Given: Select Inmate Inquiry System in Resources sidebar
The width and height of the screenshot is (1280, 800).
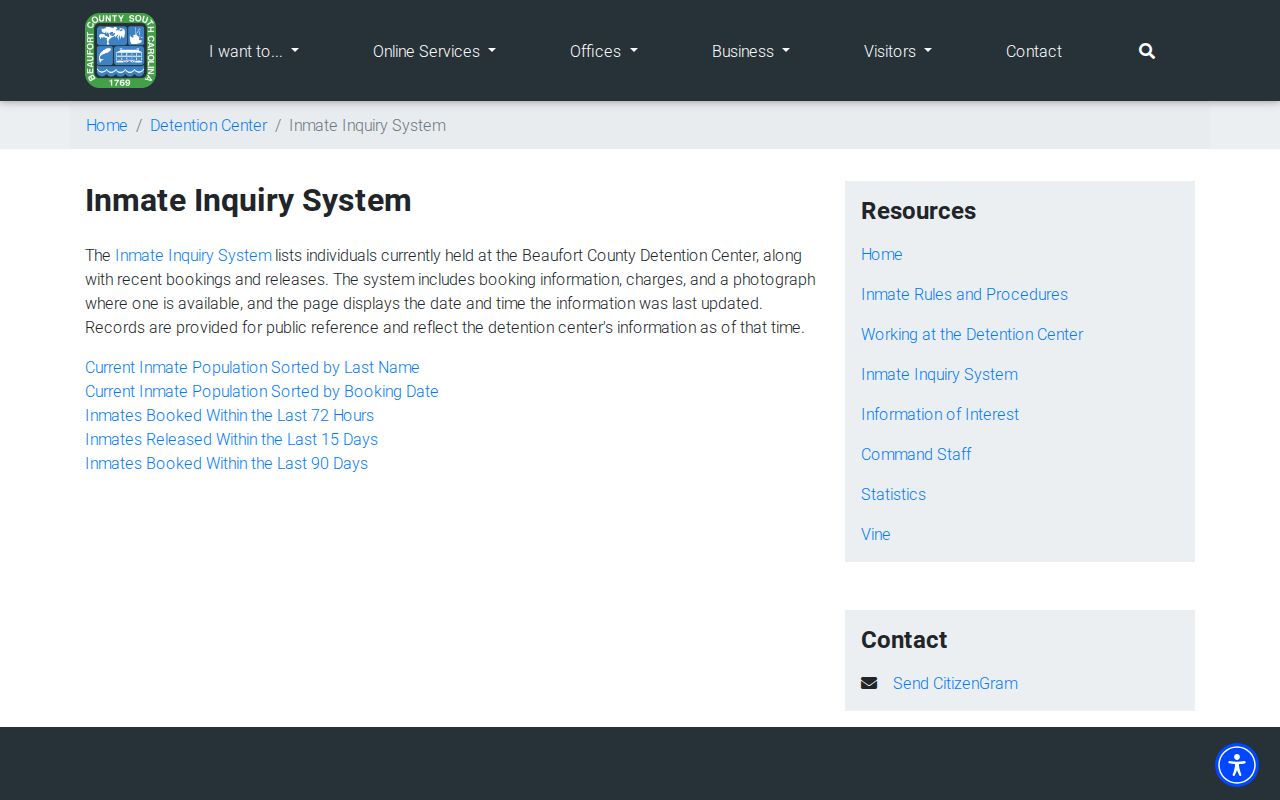Looking at the screenshot, I should (939, 374).
